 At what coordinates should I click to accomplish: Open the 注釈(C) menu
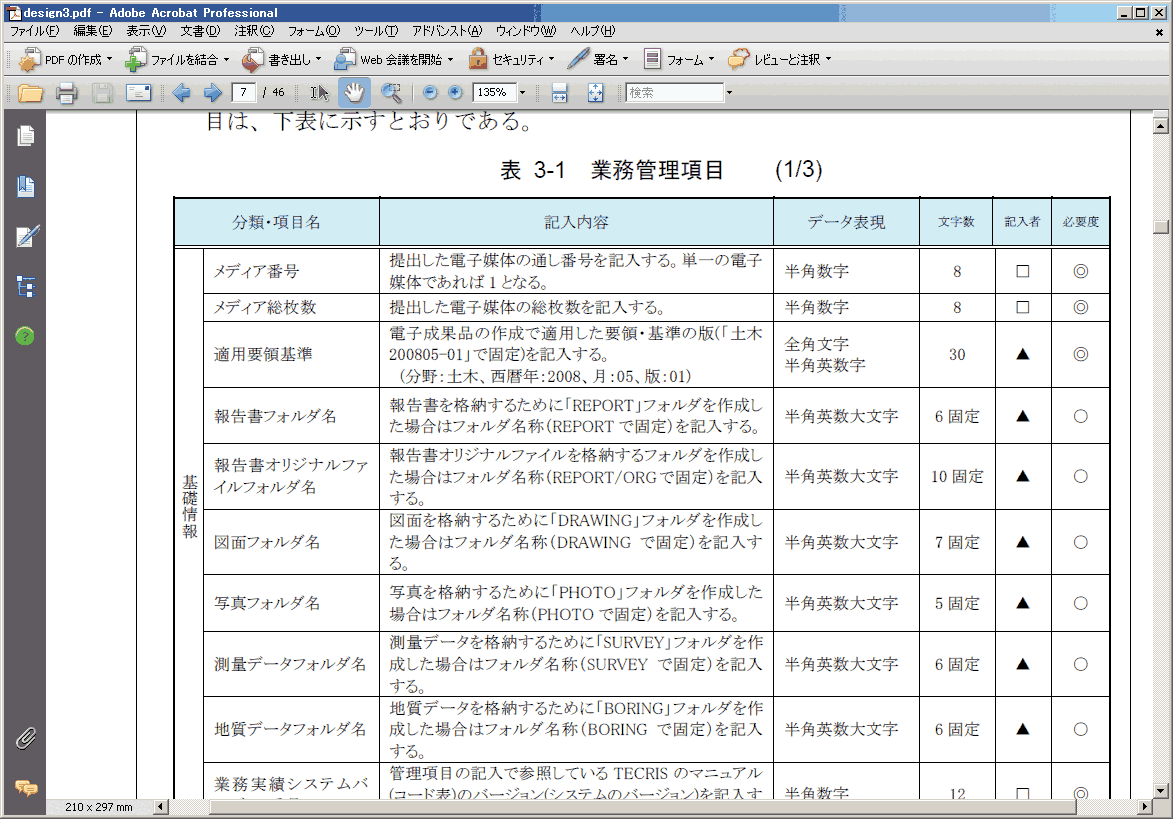coord(254,31)
